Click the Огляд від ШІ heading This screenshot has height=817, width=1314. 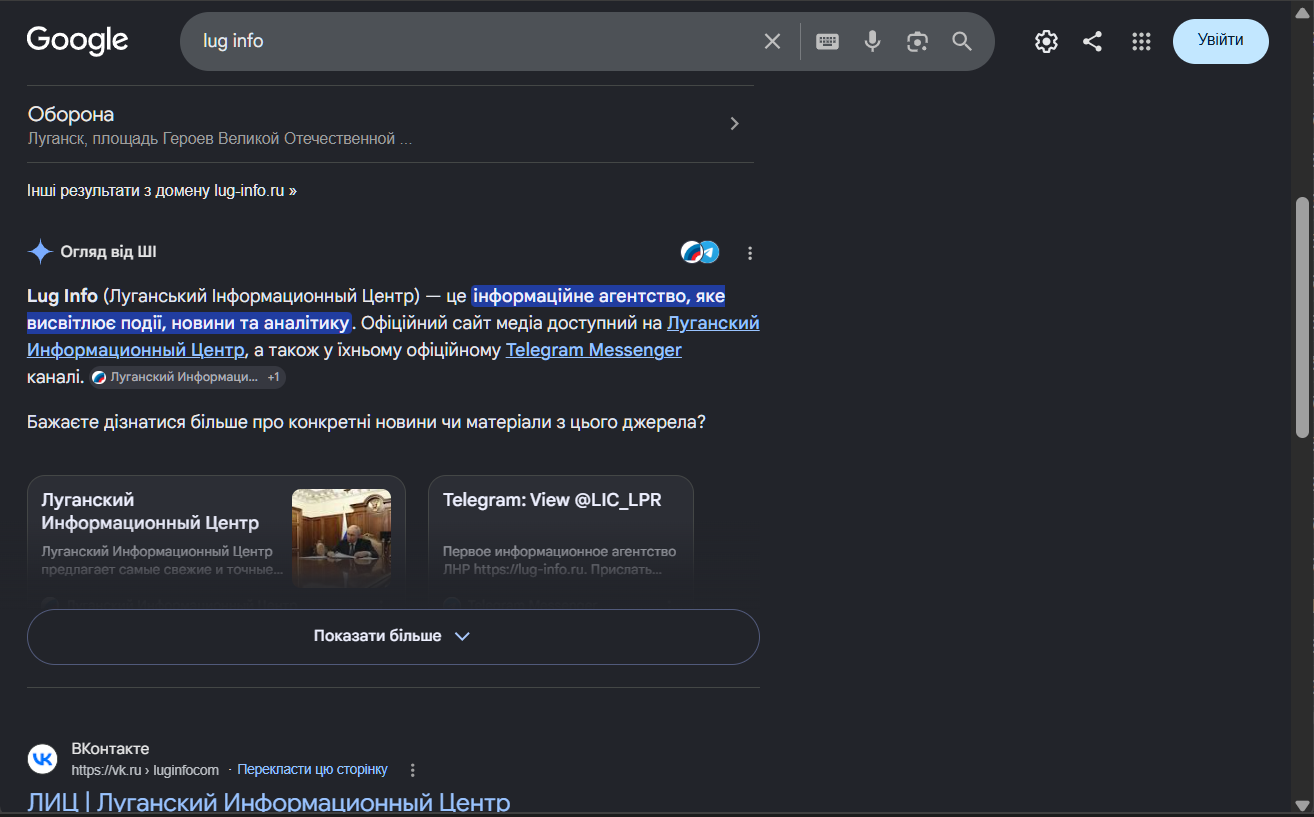108,252
